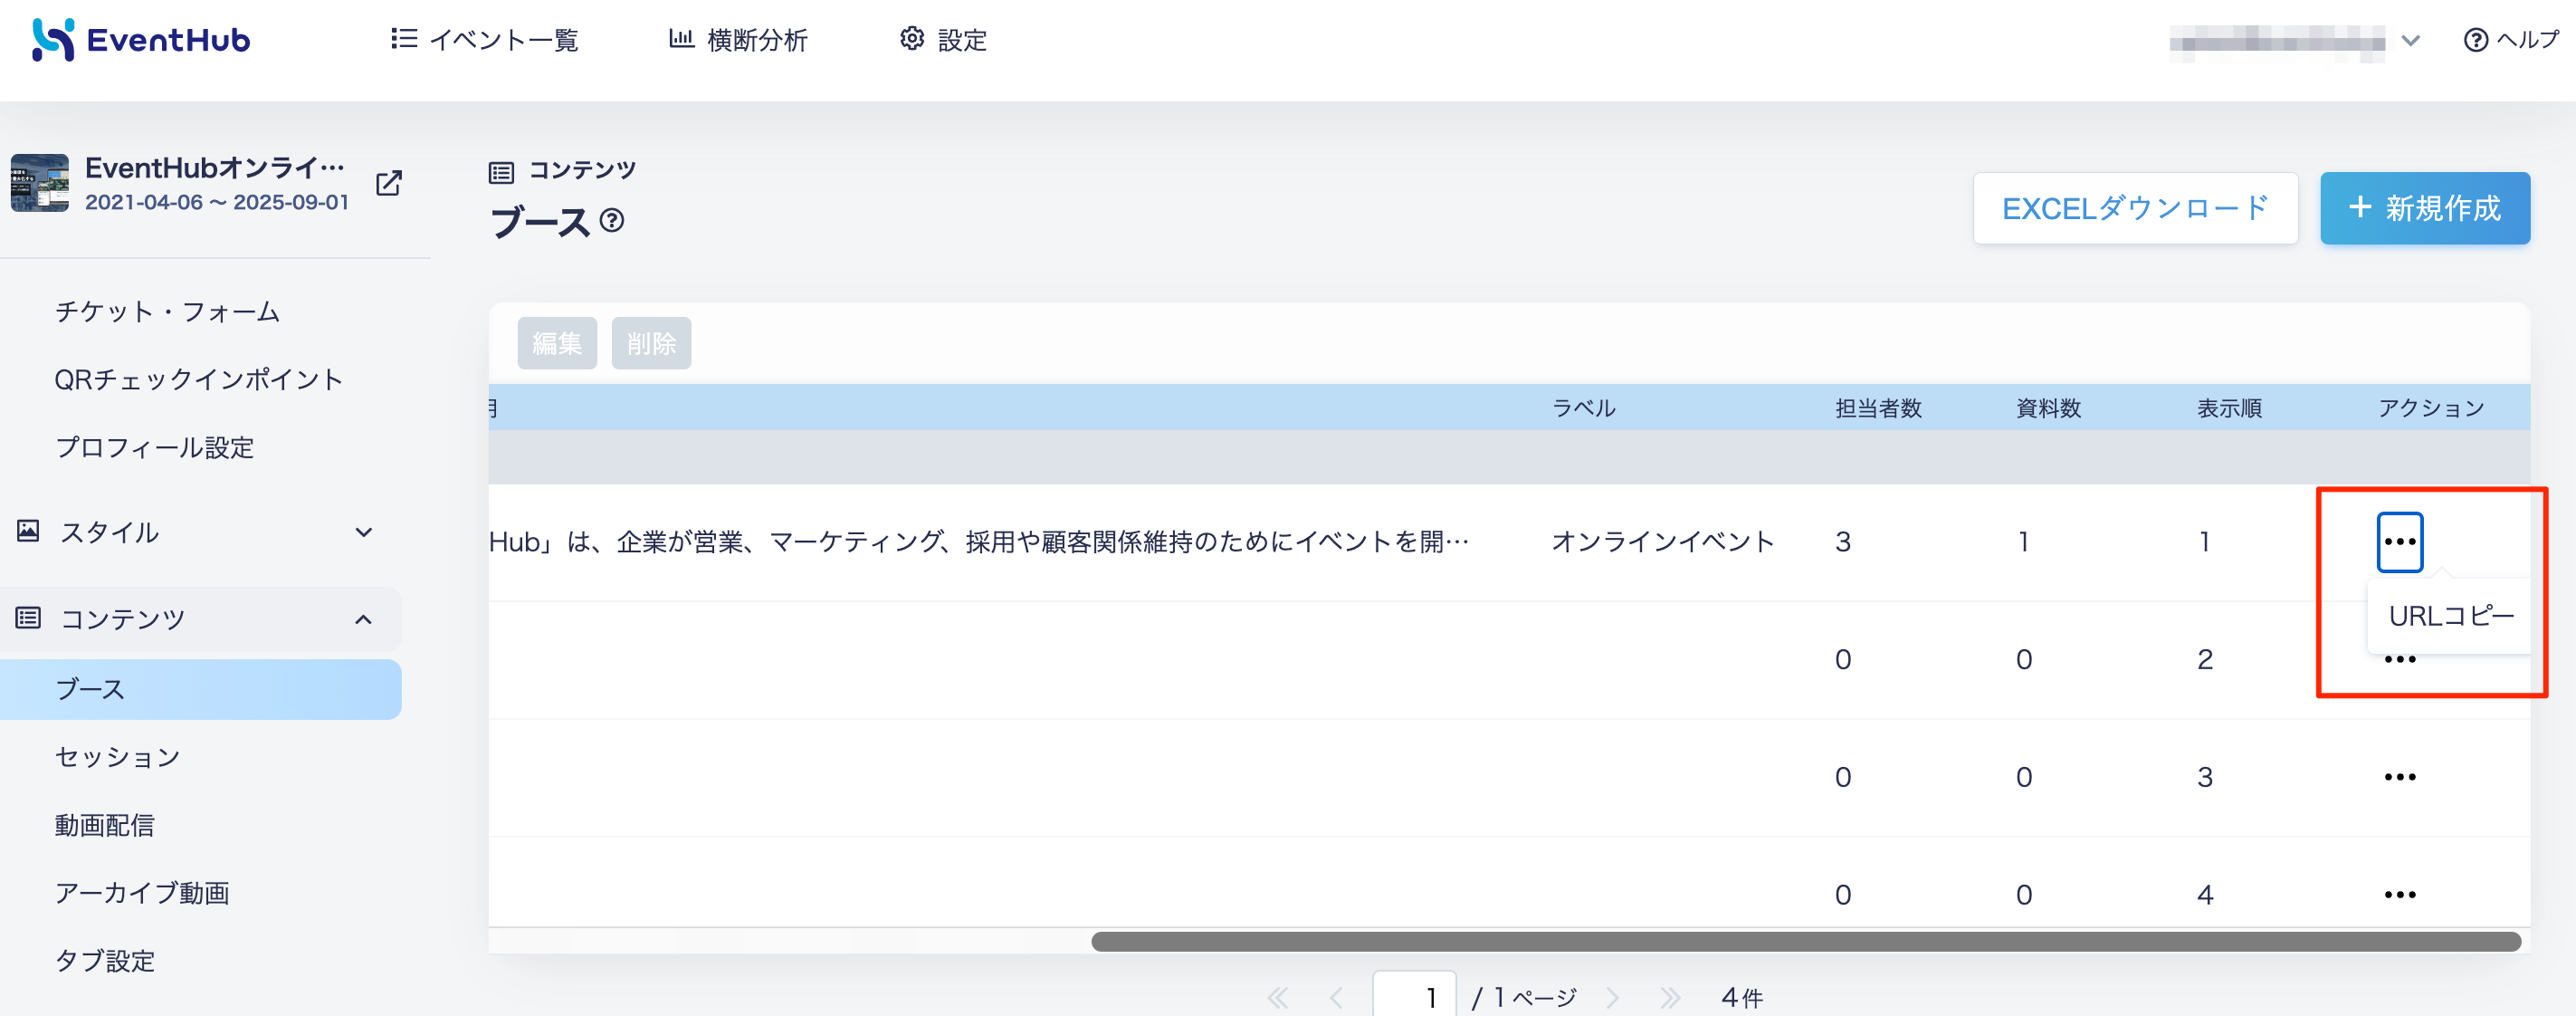Click the 表示順 column header
The image size is (2576, 1016).
point(2229,408)
